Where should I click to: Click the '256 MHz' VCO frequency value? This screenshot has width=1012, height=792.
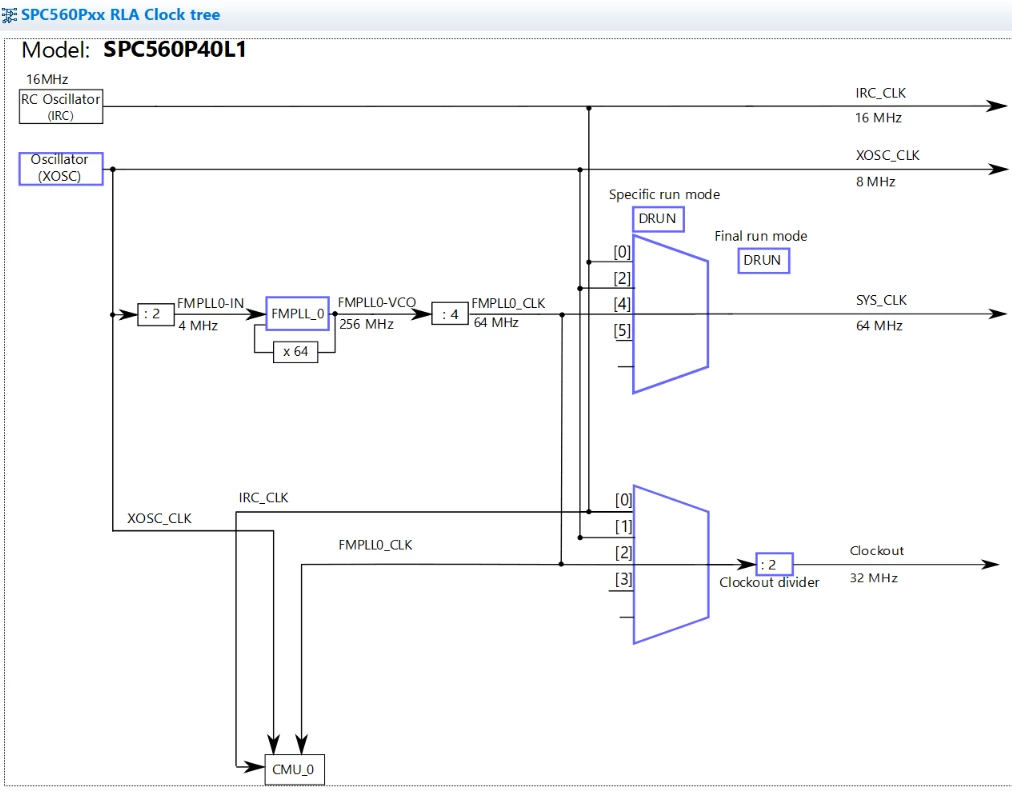coord(367,324)
